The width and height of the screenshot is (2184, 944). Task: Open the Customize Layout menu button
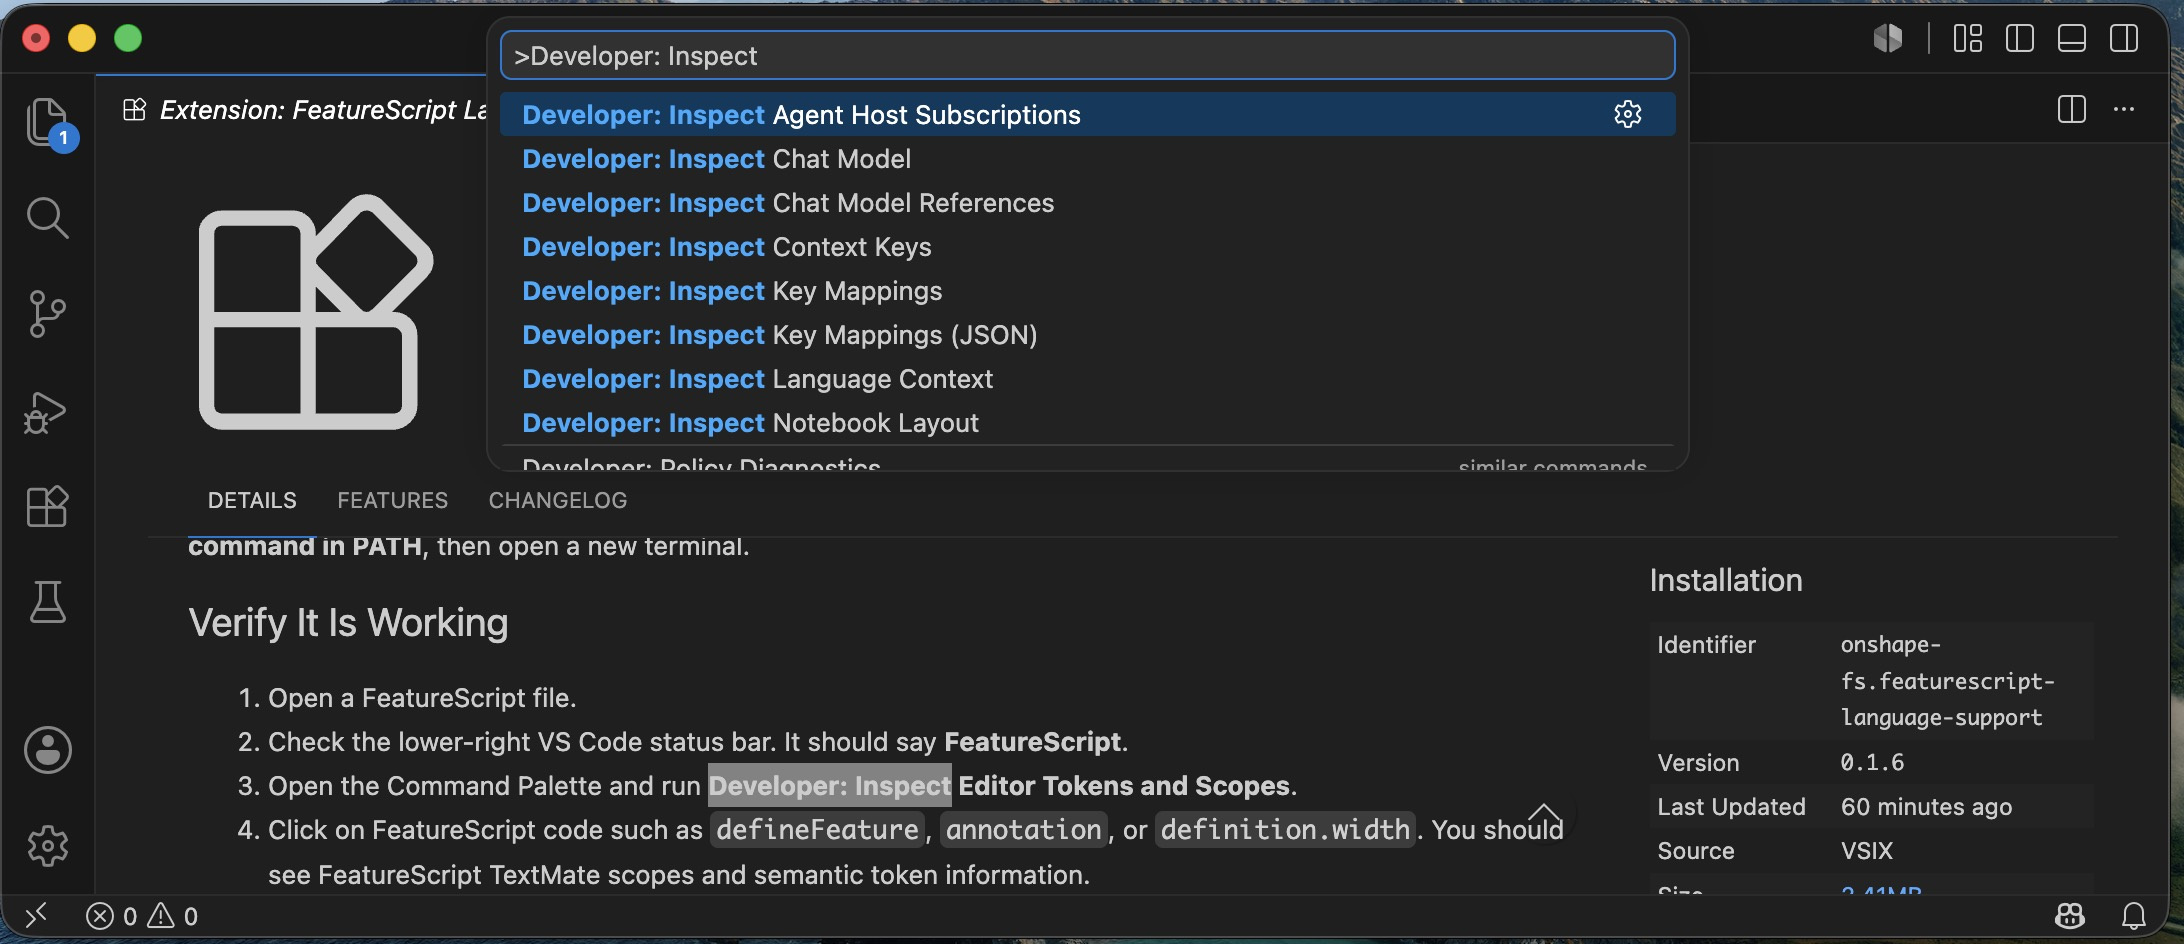pyautogui.click(x=1967, y=39)
